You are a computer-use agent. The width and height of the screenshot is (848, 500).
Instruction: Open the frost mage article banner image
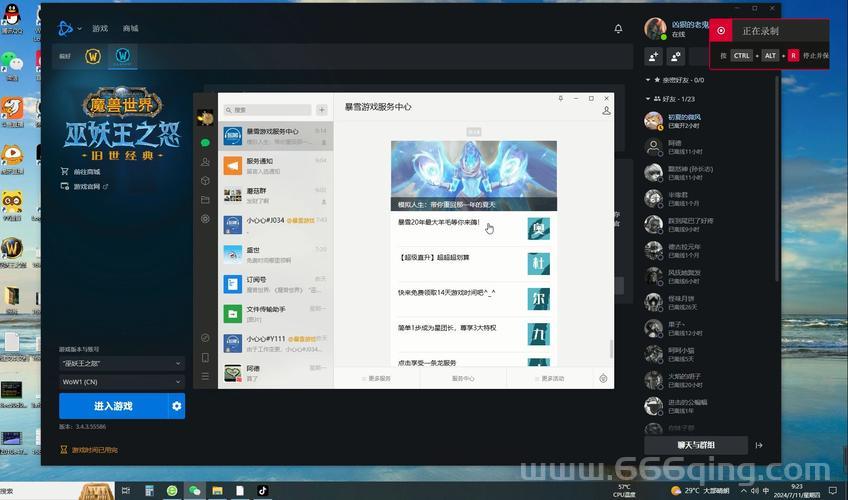tap(474, 176)
